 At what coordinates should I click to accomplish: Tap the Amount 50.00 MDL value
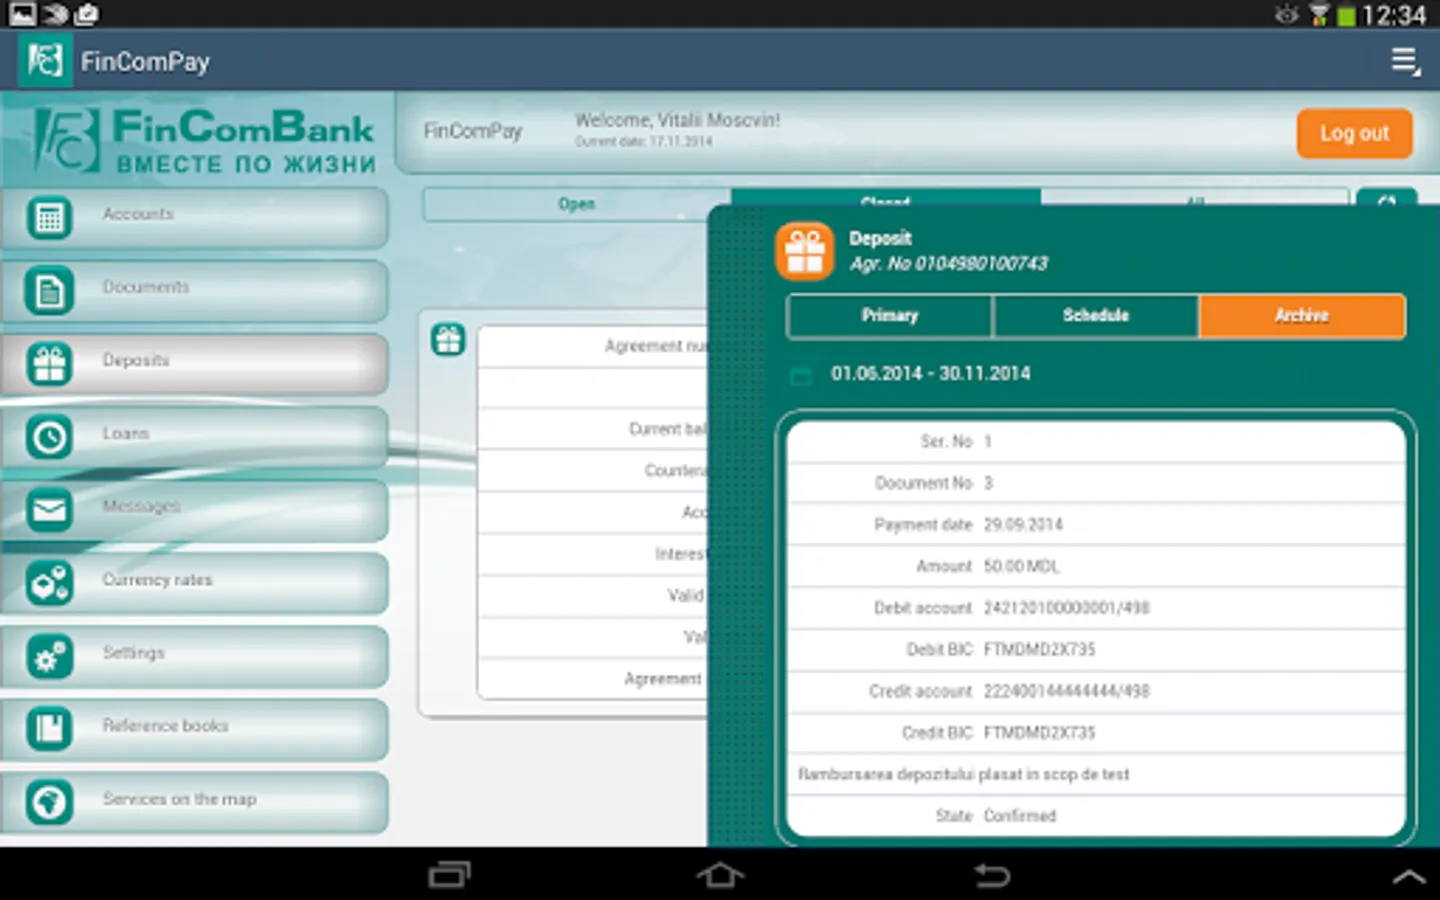click(1021, 567)
